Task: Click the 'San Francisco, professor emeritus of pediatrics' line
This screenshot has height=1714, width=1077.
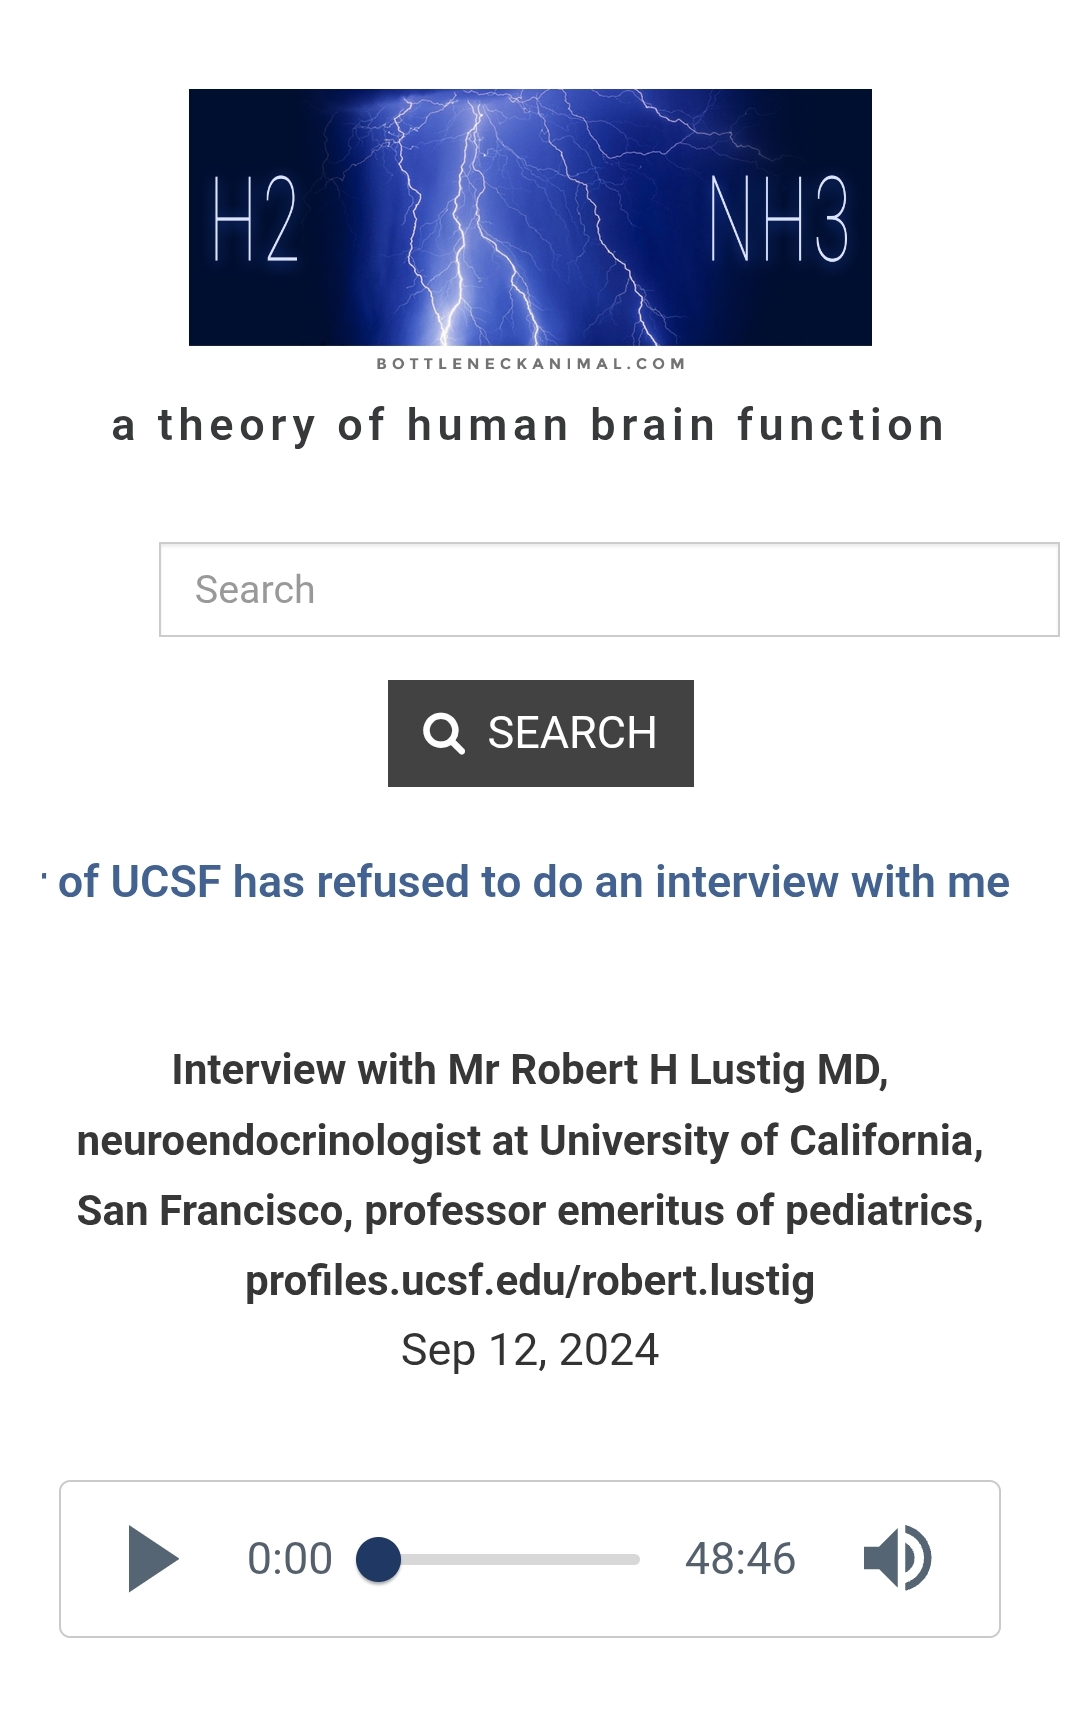Action: click(x=530, y=1211)
